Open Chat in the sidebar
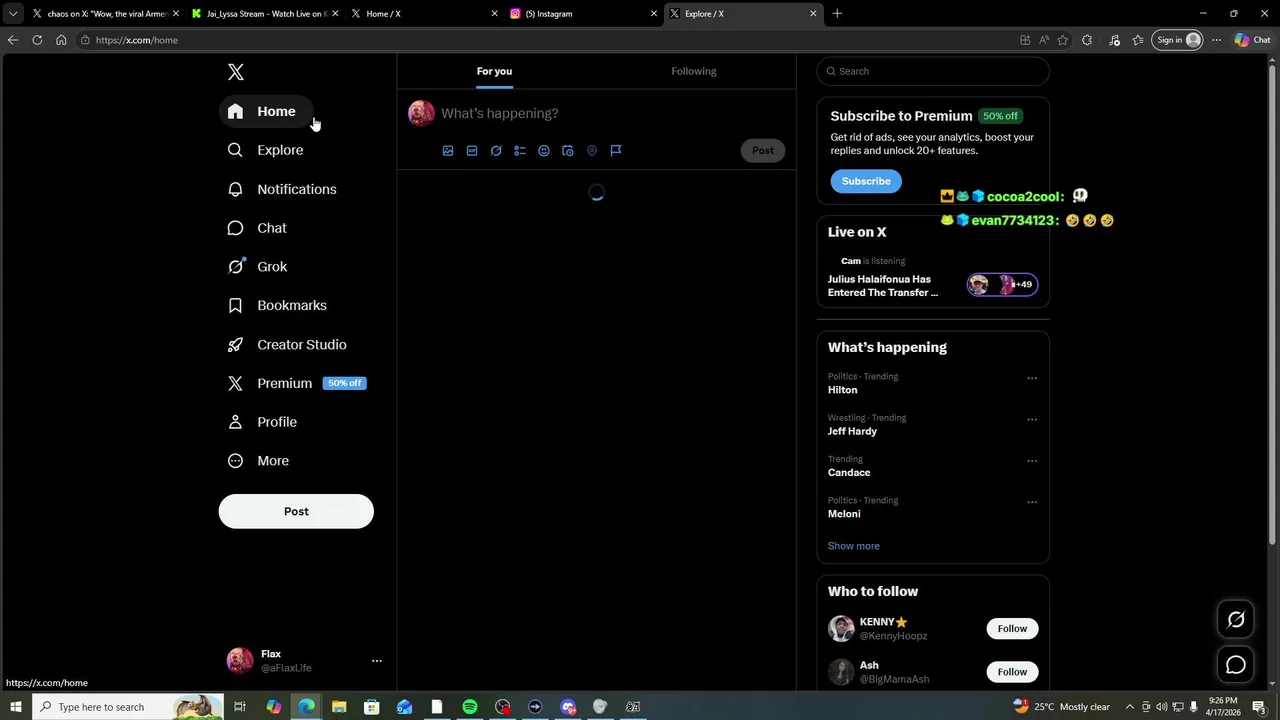Screen dimensions: 1280x720 (258, 228)
